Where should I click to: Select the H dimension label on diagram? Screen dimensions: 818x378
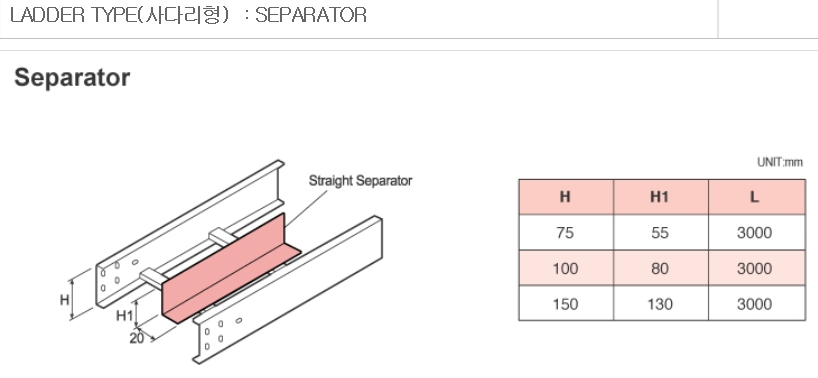(65, 300)
